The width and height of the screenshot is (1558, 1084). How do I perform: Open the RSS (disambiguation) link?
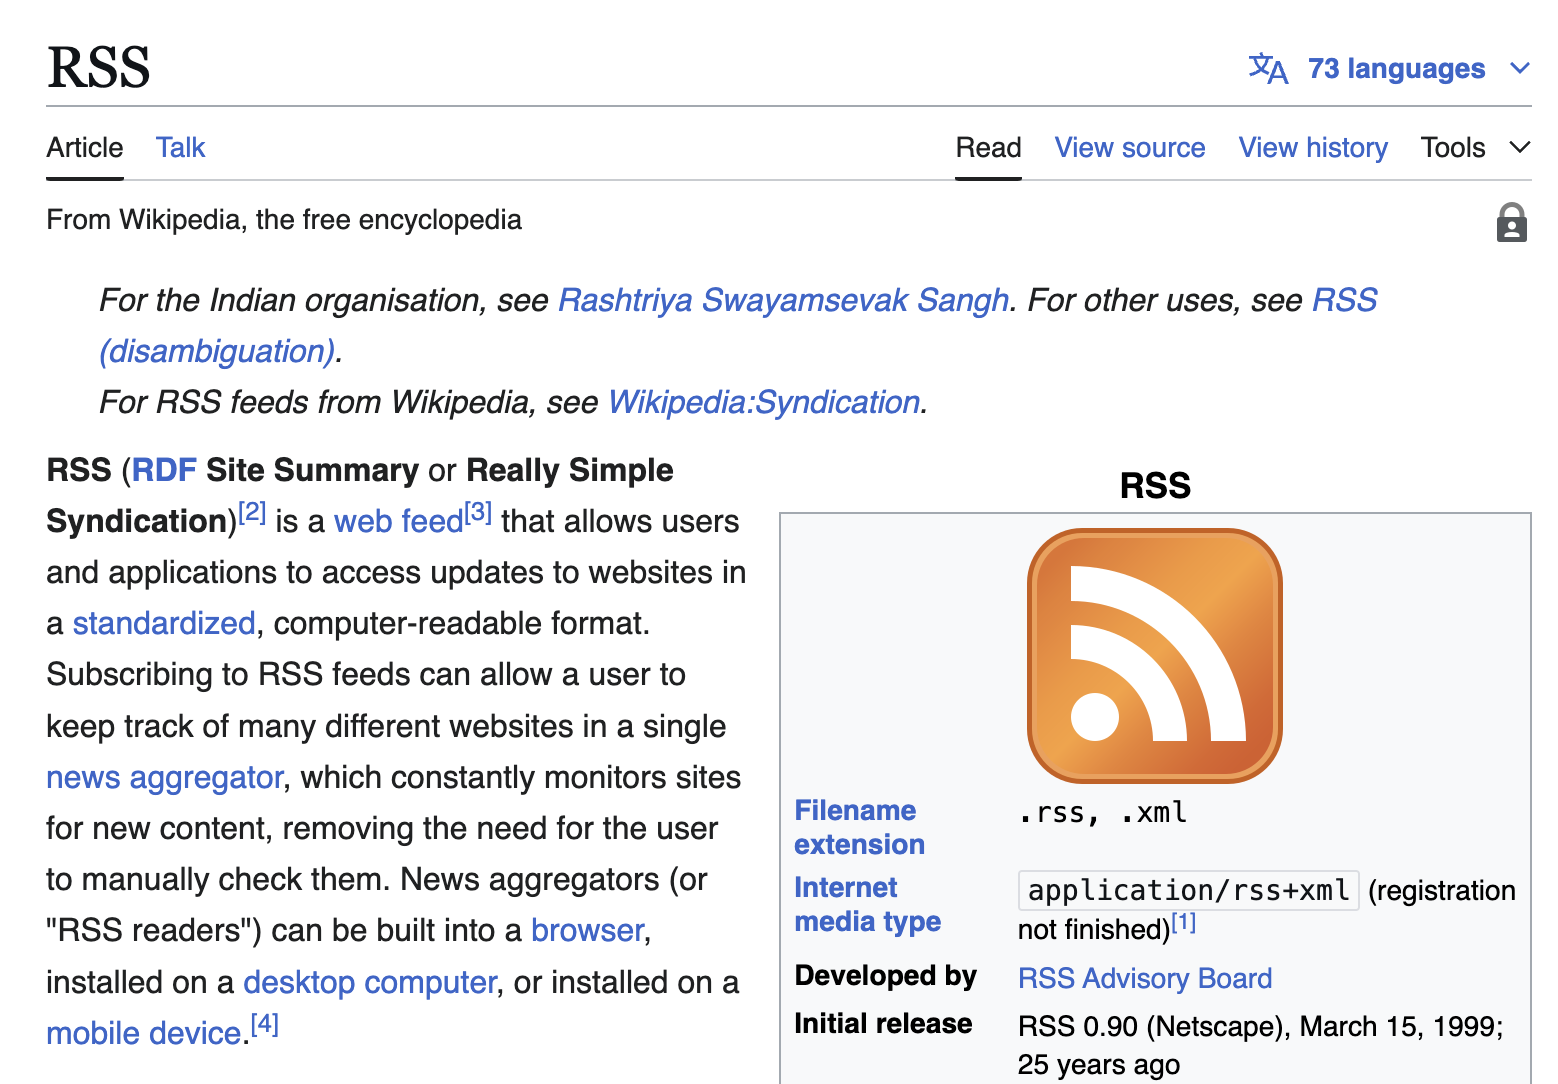[218, 351]
